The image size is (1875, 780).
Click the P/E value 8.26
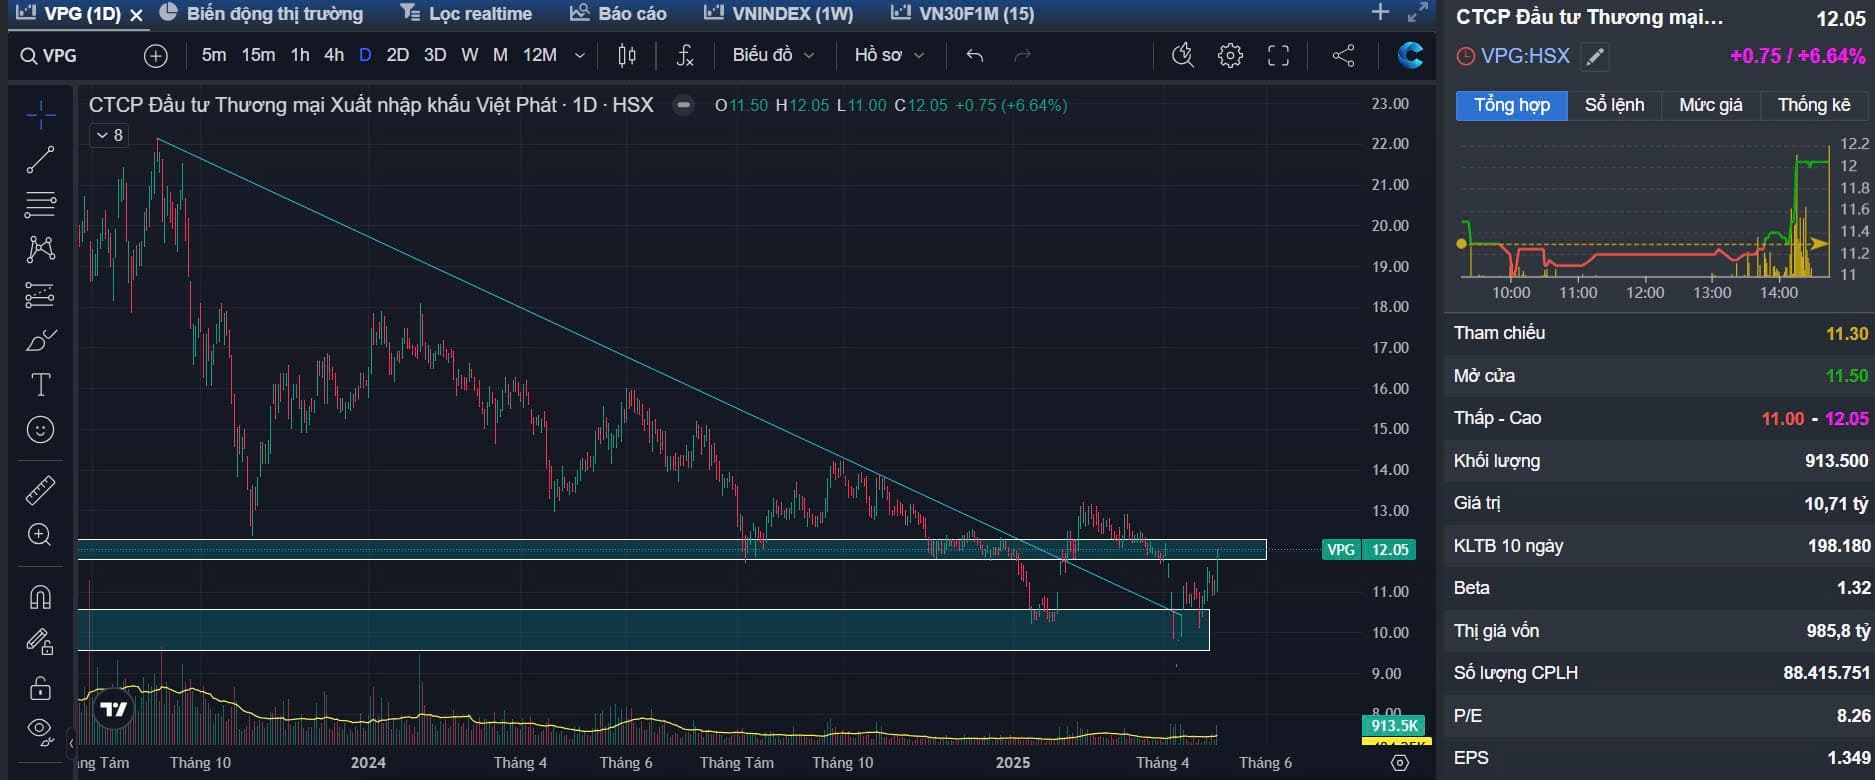(x=1853, y=716)
